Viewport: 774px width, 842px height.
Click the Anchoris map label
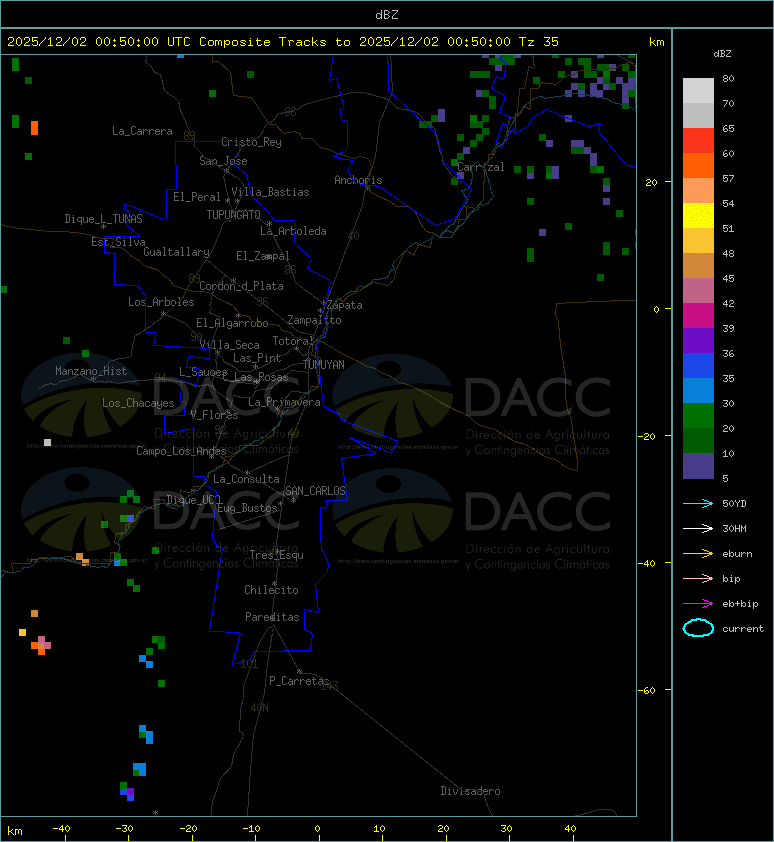click(358, 180)
